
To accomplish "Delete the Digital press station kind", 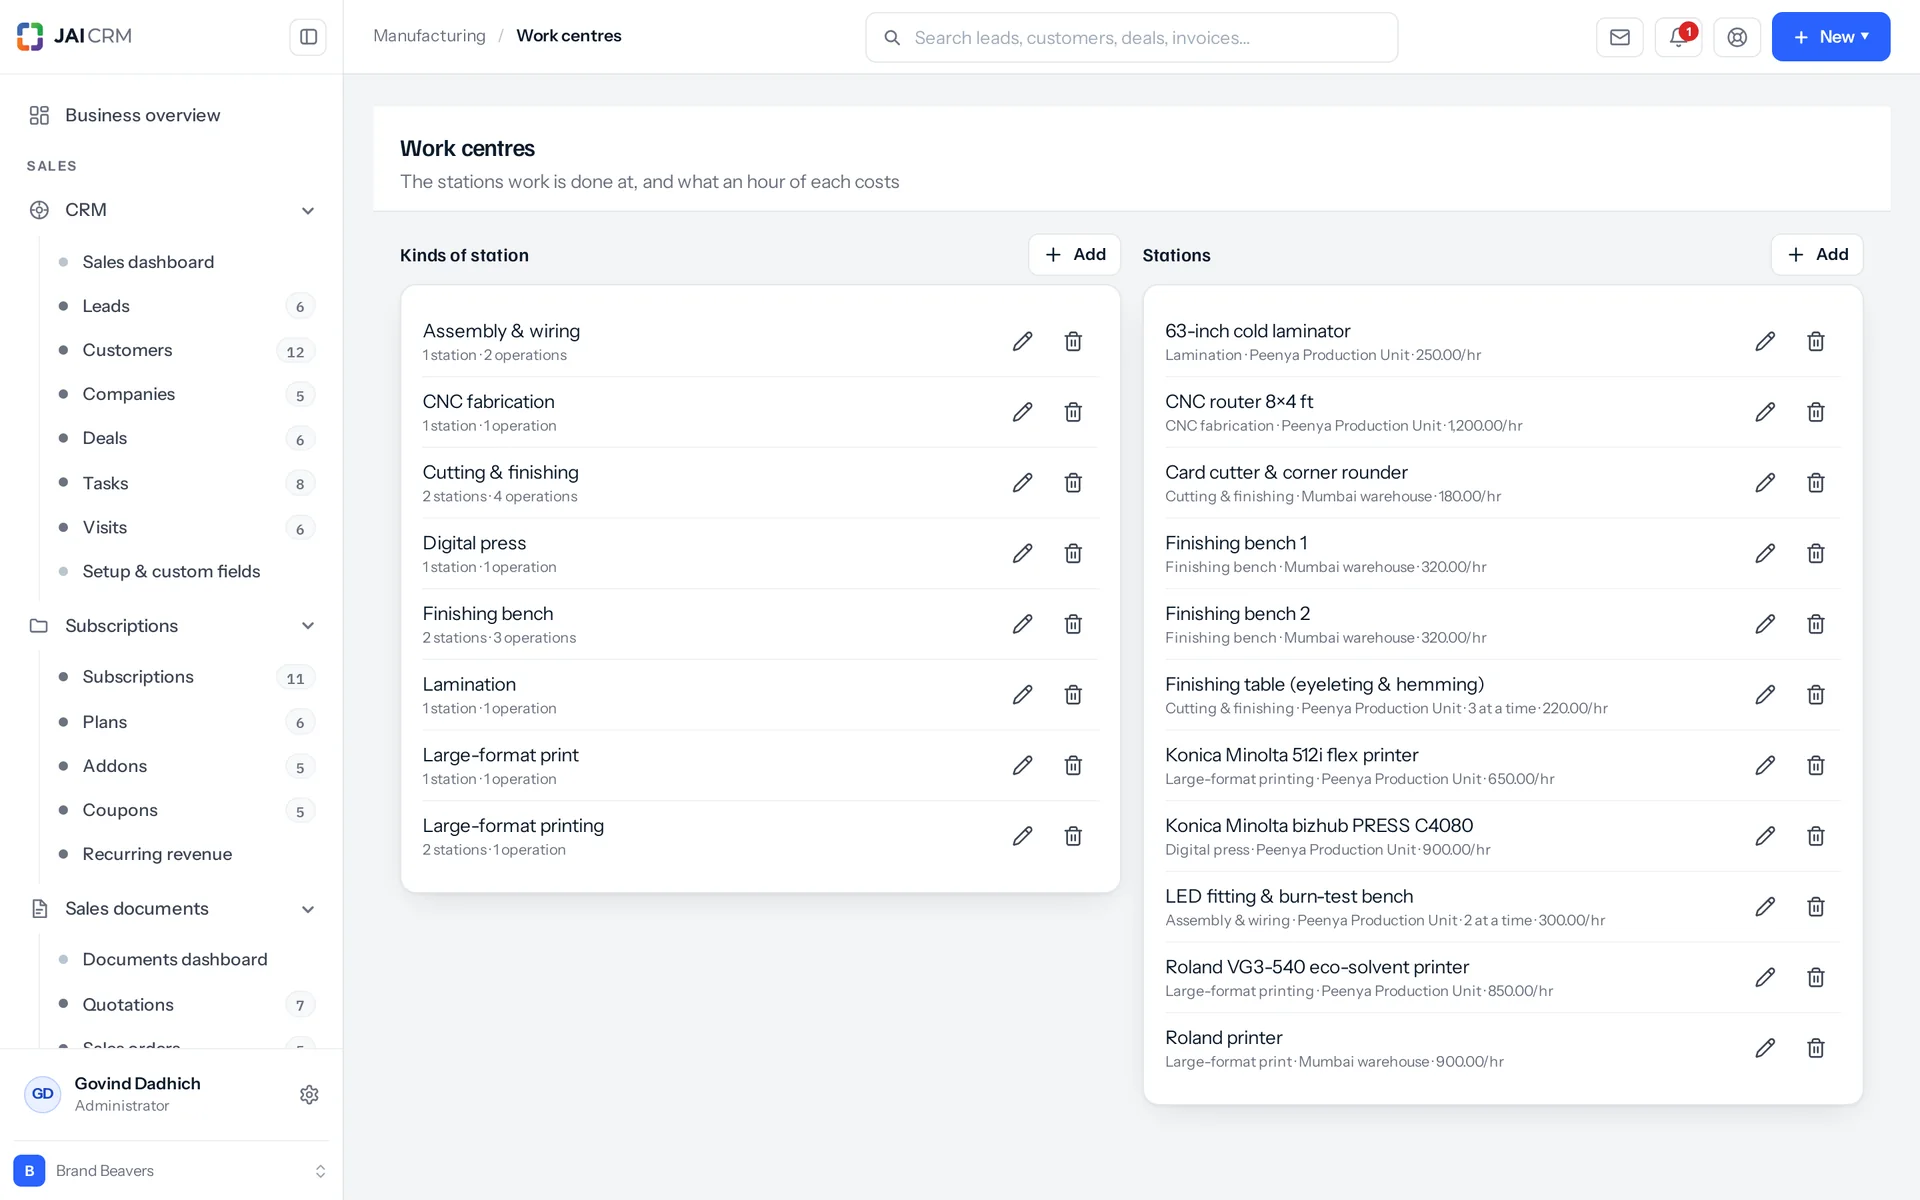I will pyautogui.click(x=1073, y=554).
